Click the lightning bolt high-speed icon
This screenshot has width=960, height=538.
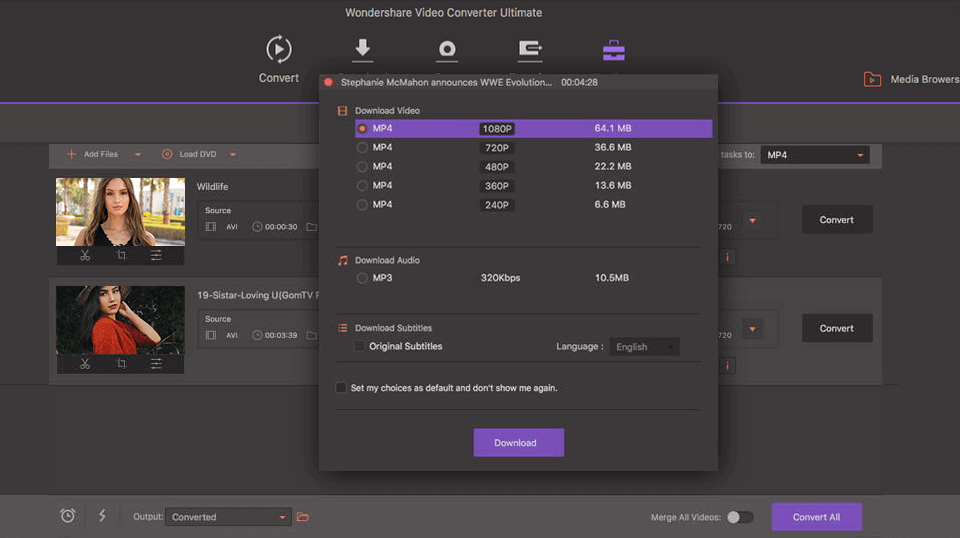(x=102, y=516)
